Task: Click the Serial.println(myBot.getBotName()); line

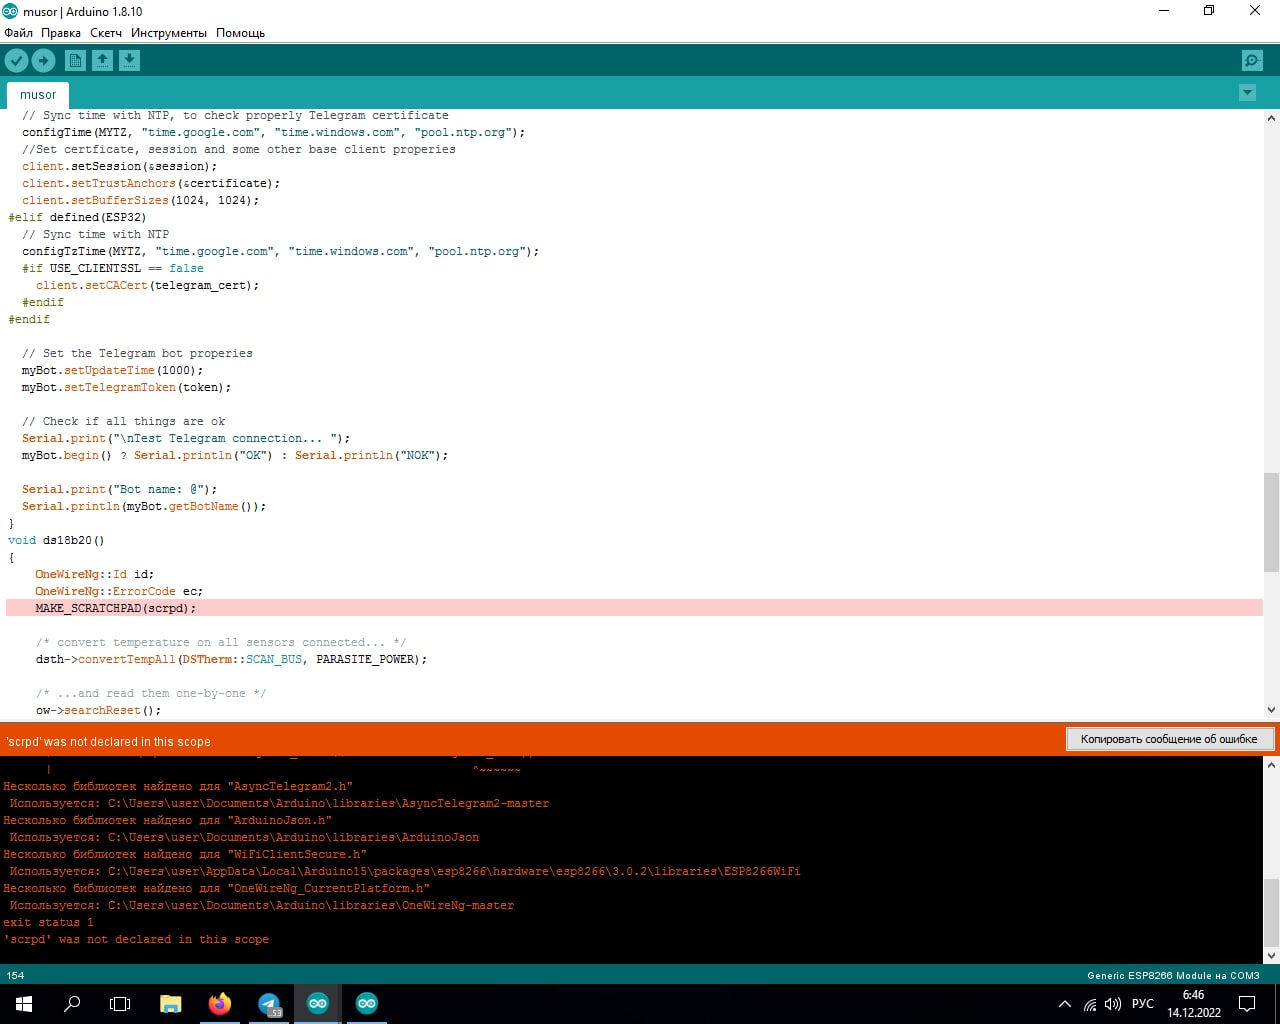Action: click(x=144, y=506)
